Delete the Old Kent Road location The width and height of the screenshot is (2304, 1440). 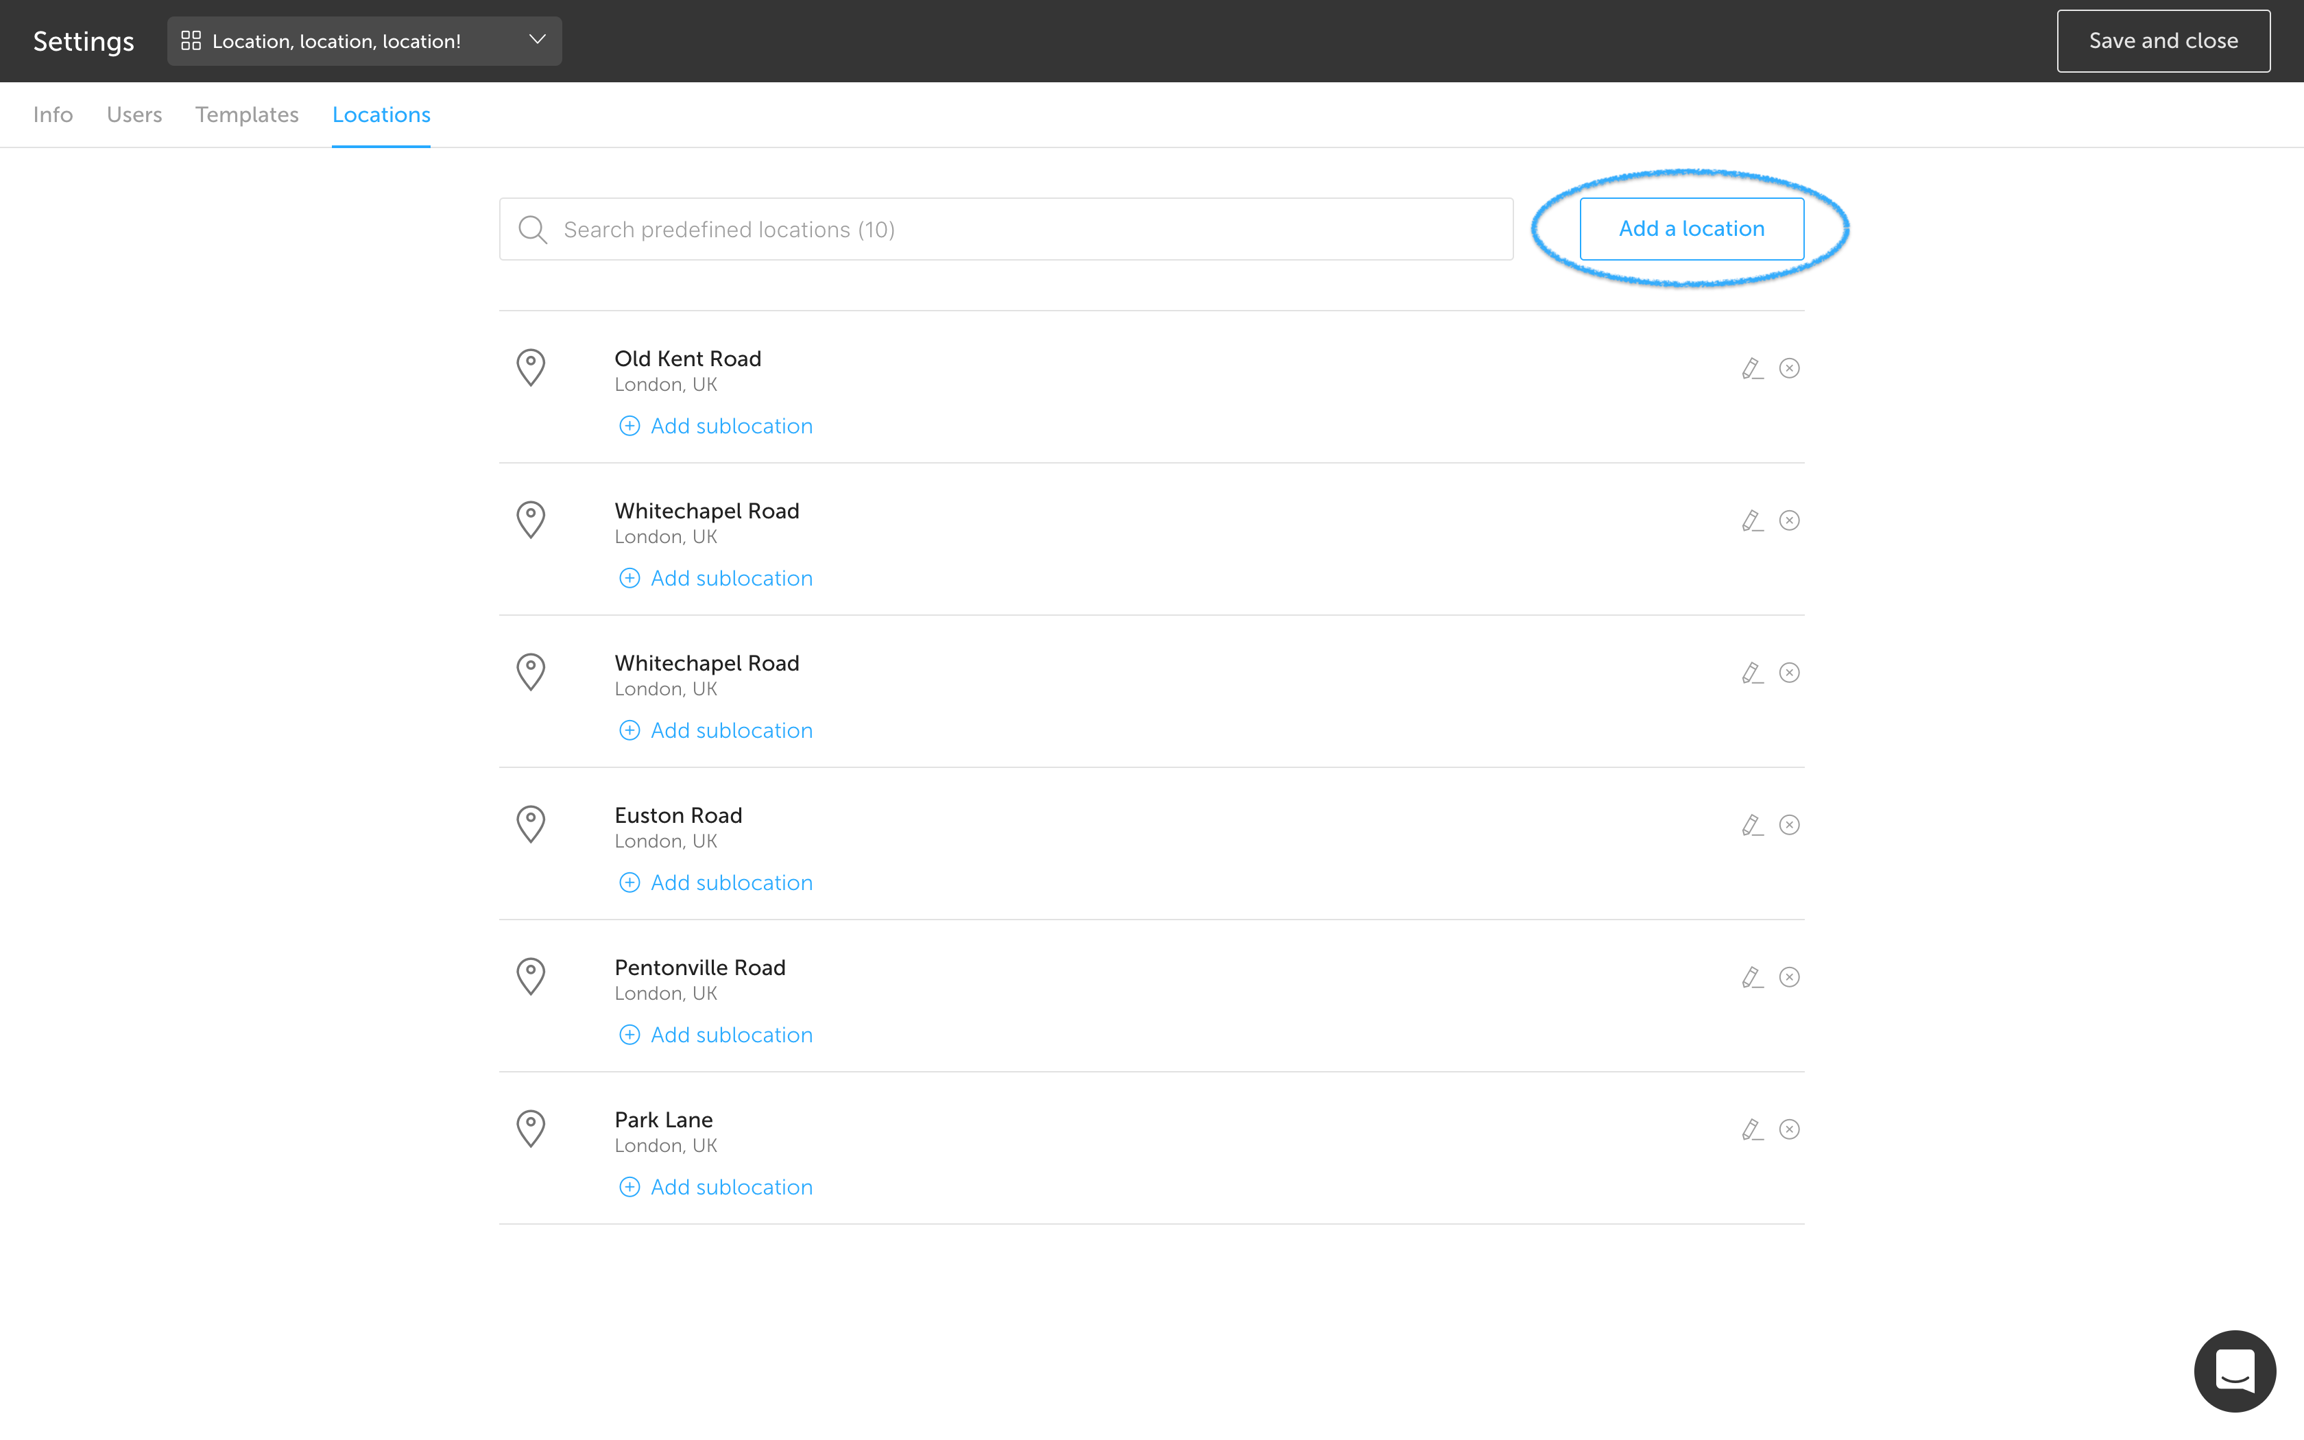(1789, 368)
